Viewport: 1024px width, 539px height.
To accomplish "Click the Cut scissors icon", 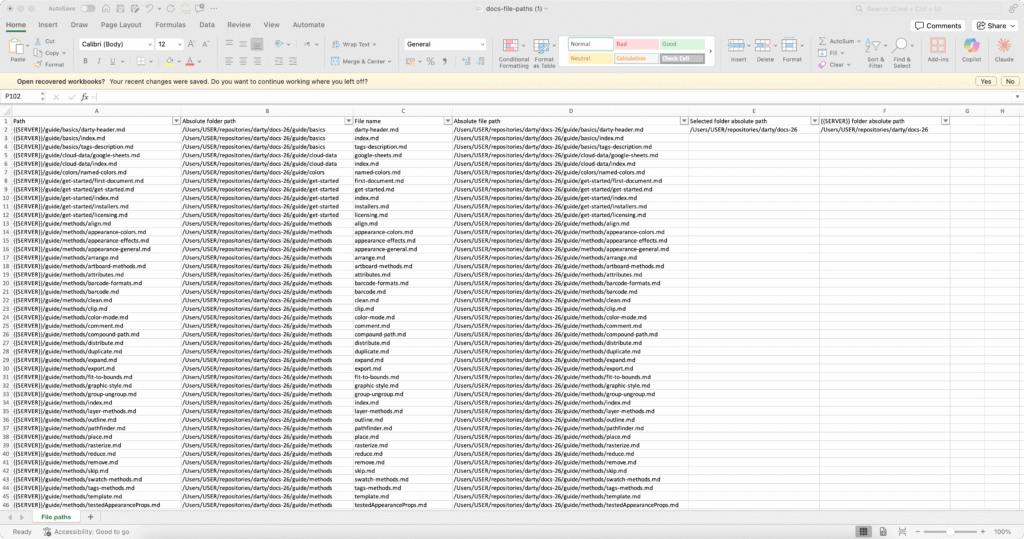I will (x=38, y=41).
